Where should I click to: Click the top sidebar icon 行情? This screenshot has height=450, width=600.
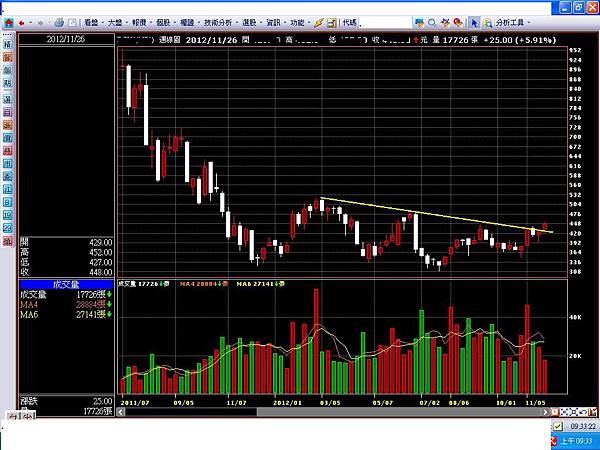coord(8,44)
